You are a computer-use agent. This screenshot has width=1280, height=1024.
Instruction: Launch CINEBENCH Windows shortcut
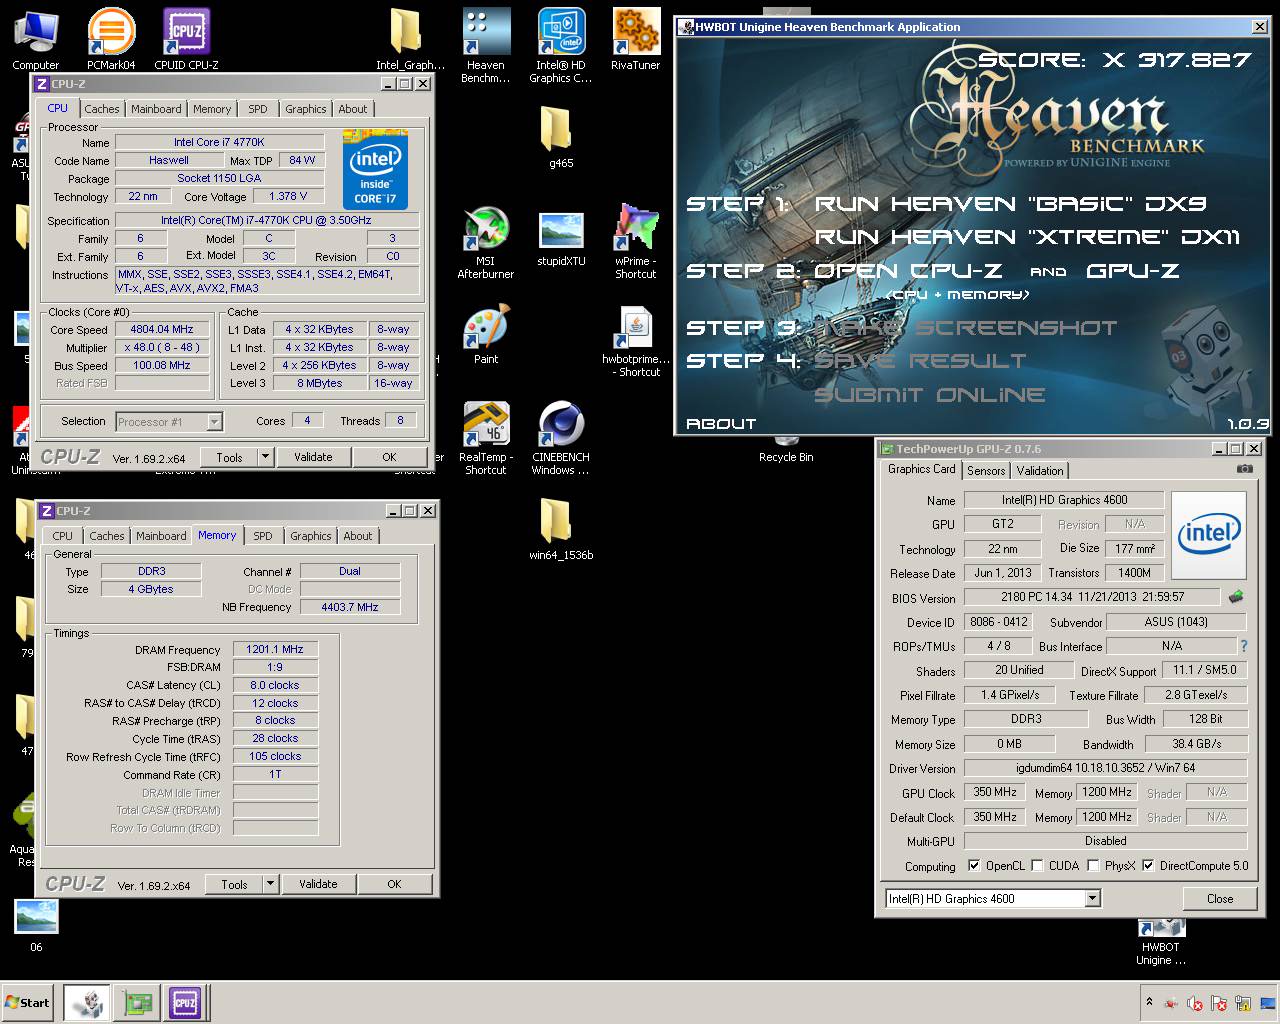coord(561,437)
